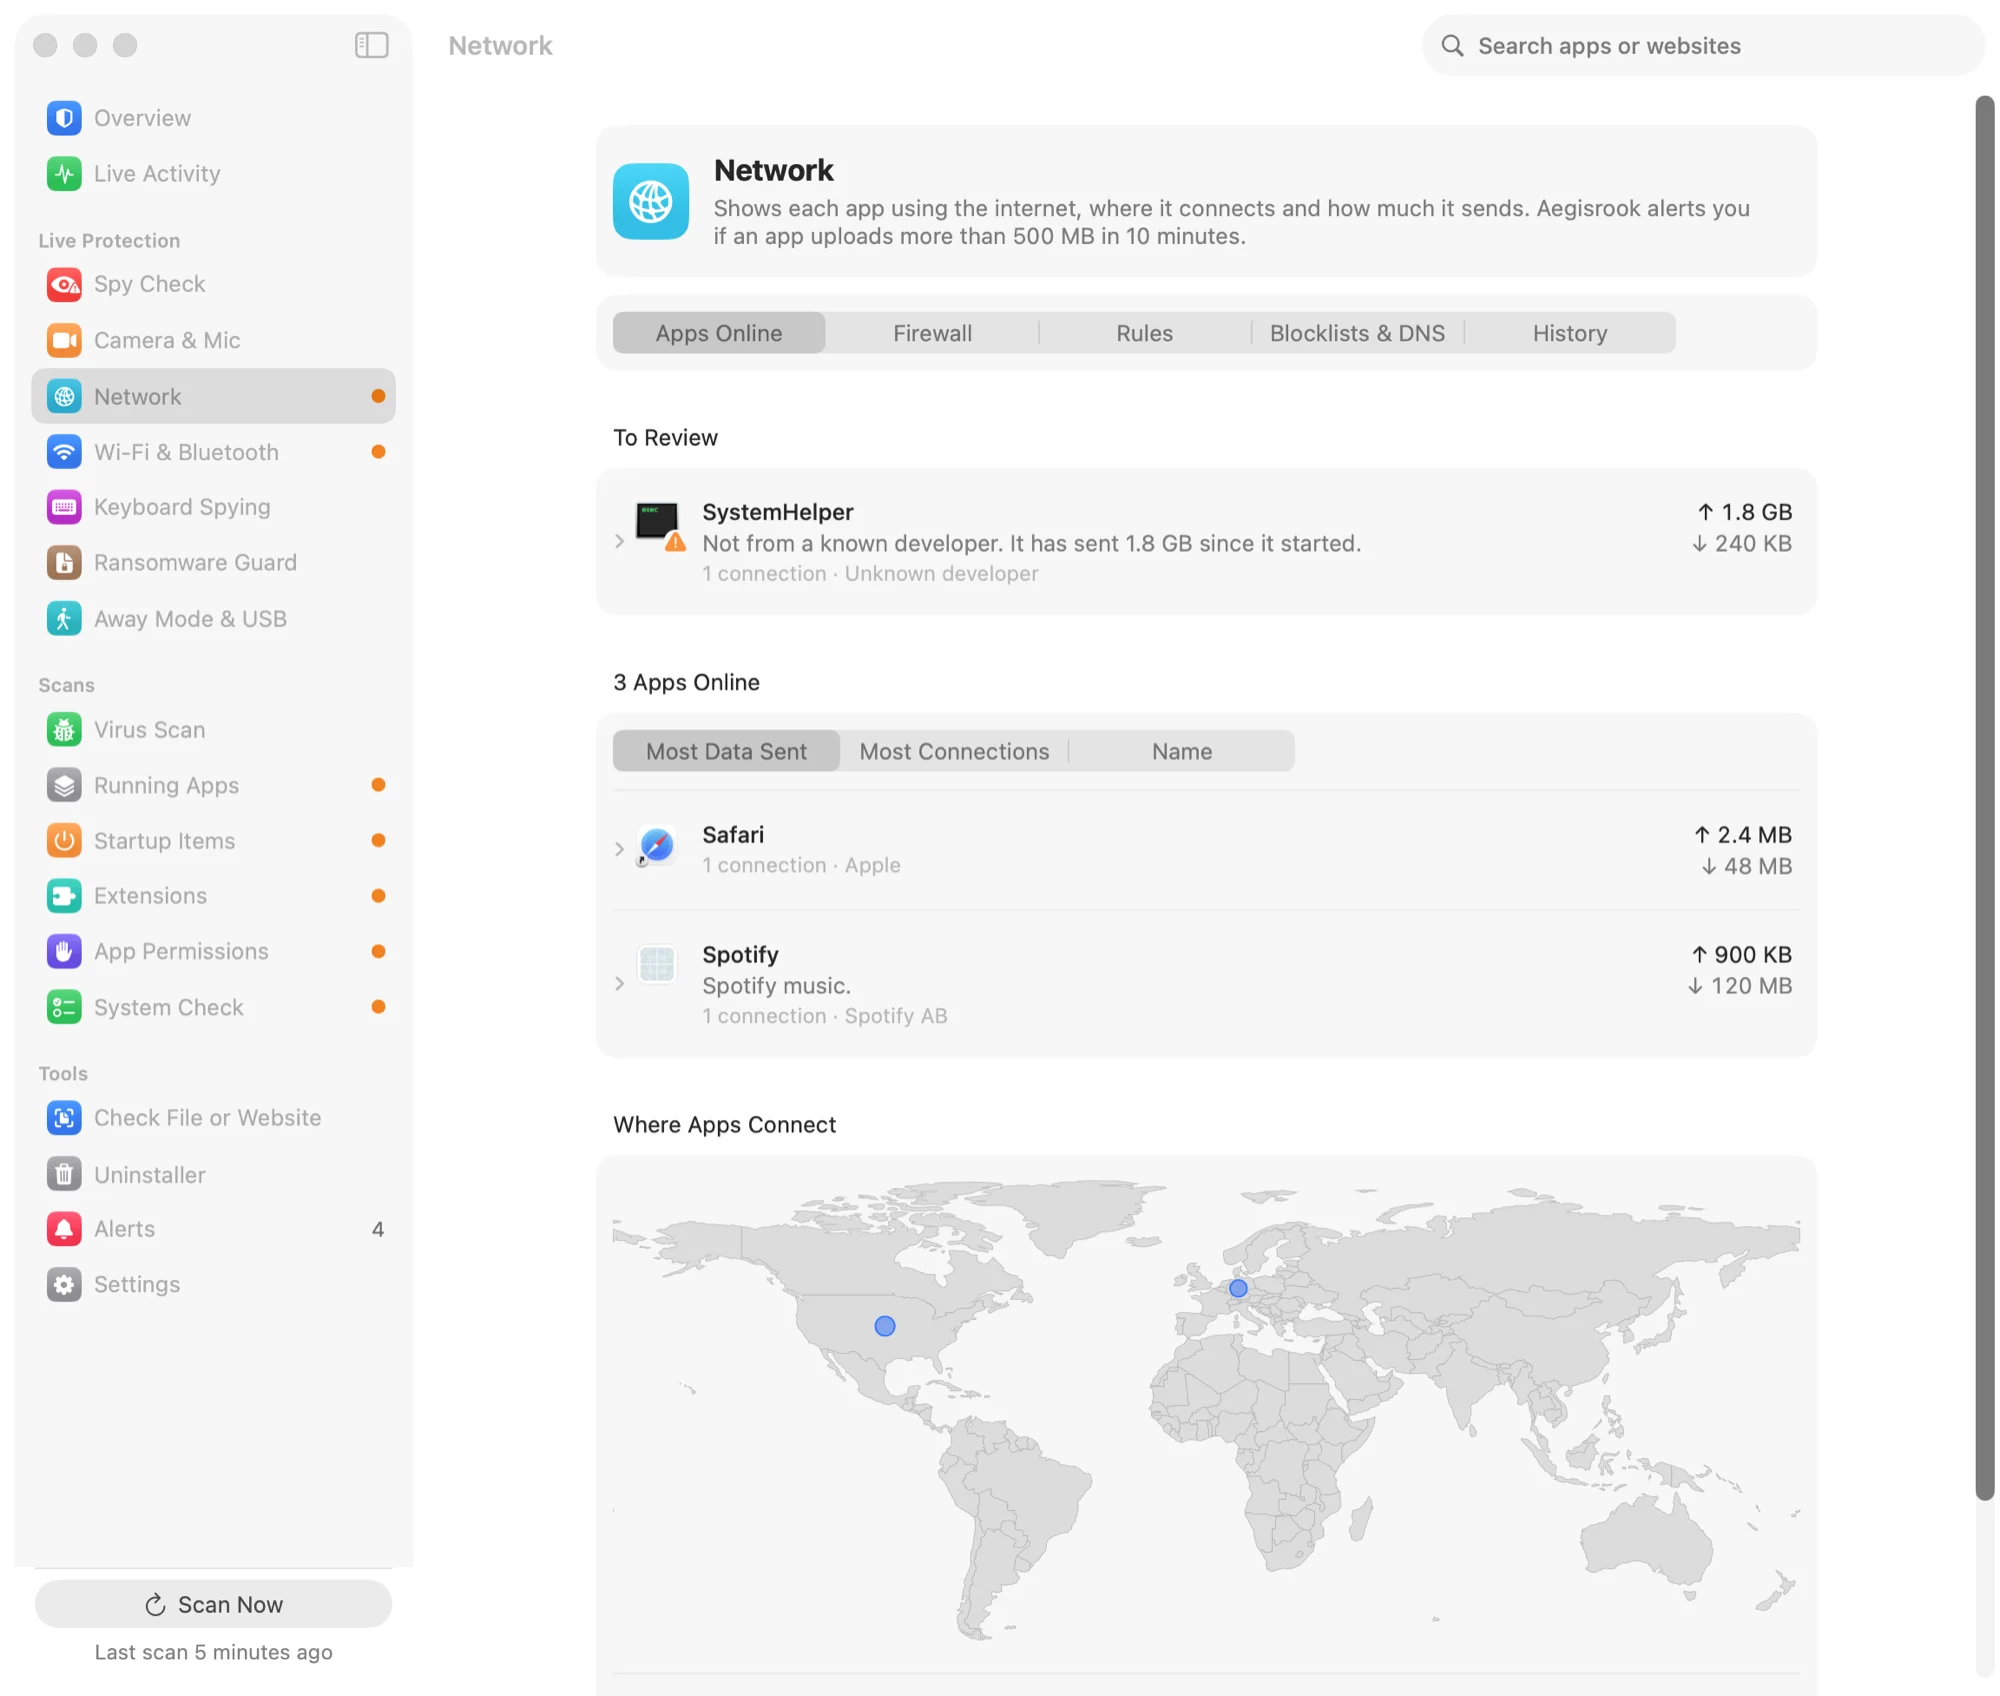Open Keyboard Spying protection

pyautogui.click(x=213, y=507)
